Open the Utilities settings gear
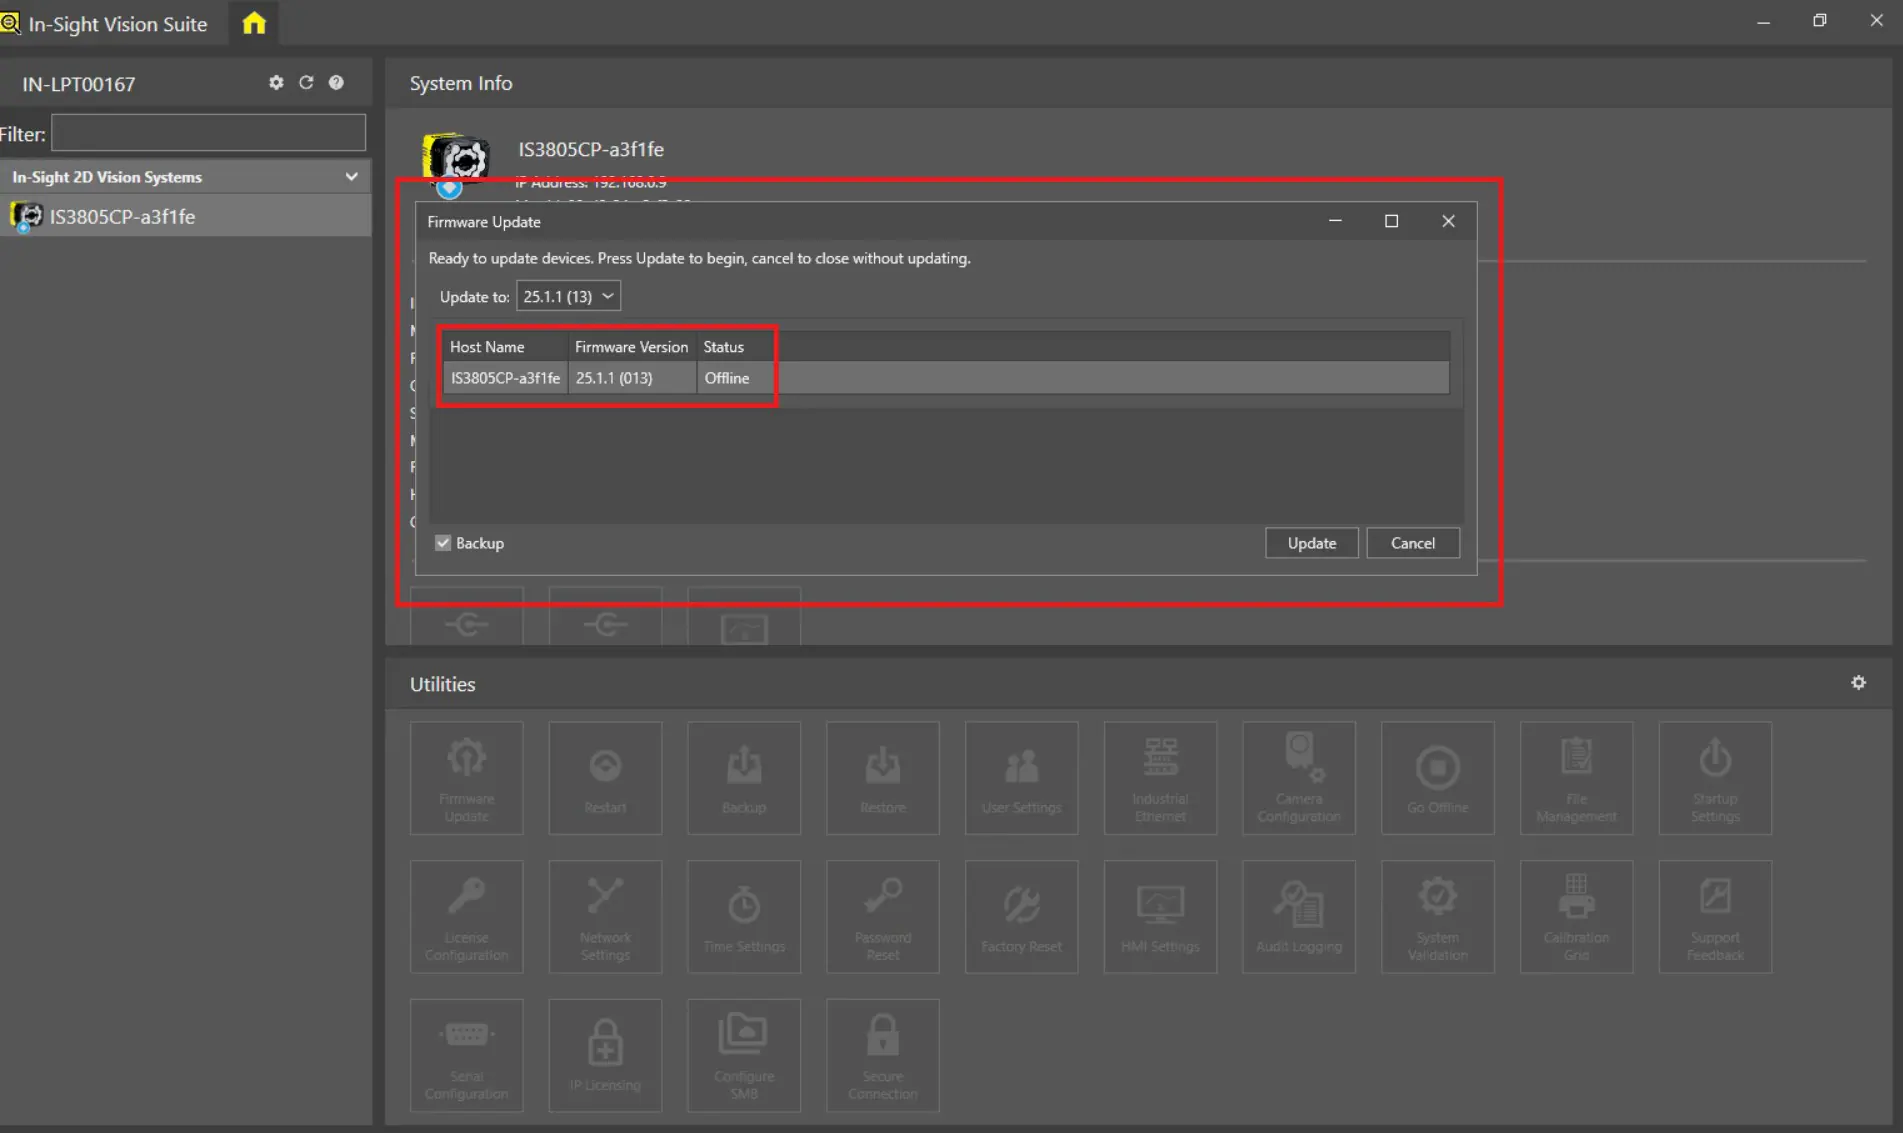Image resolution: width=1903 pixels, height=1133 pixels. (1858, 682)
